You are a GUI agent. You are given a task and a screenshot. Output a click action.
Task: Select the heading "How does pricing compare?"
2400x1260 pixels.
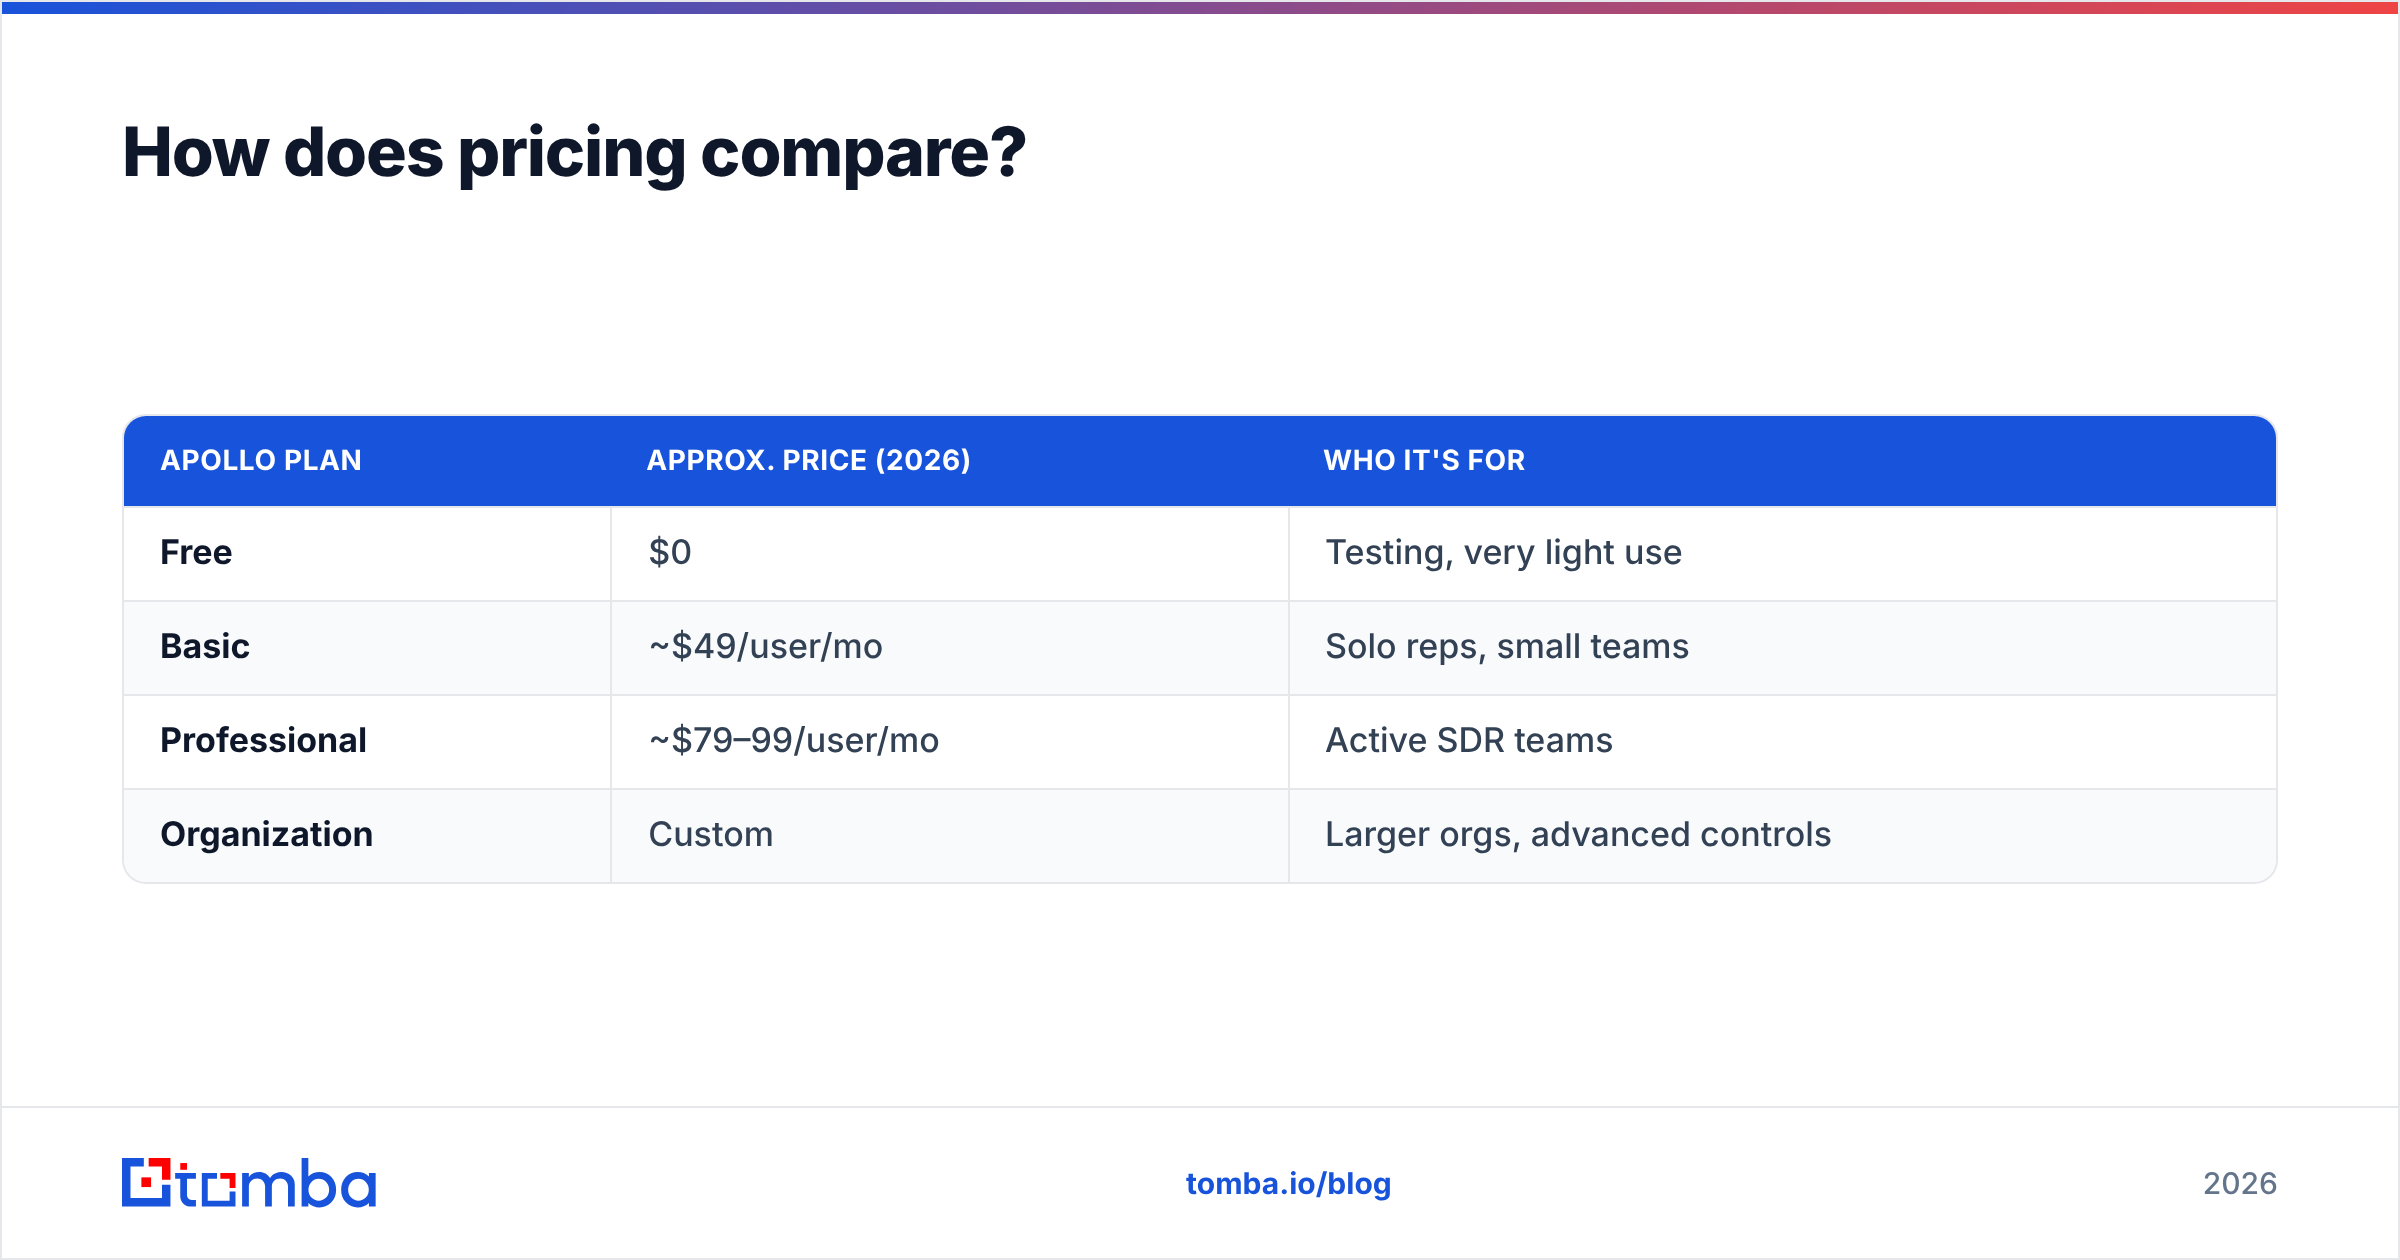[x=574, y=153]
